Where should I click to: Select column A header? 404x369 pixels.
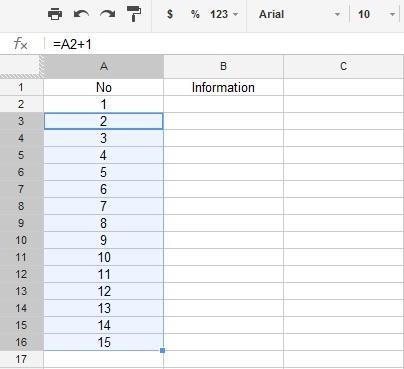click(x=104, y=66)
